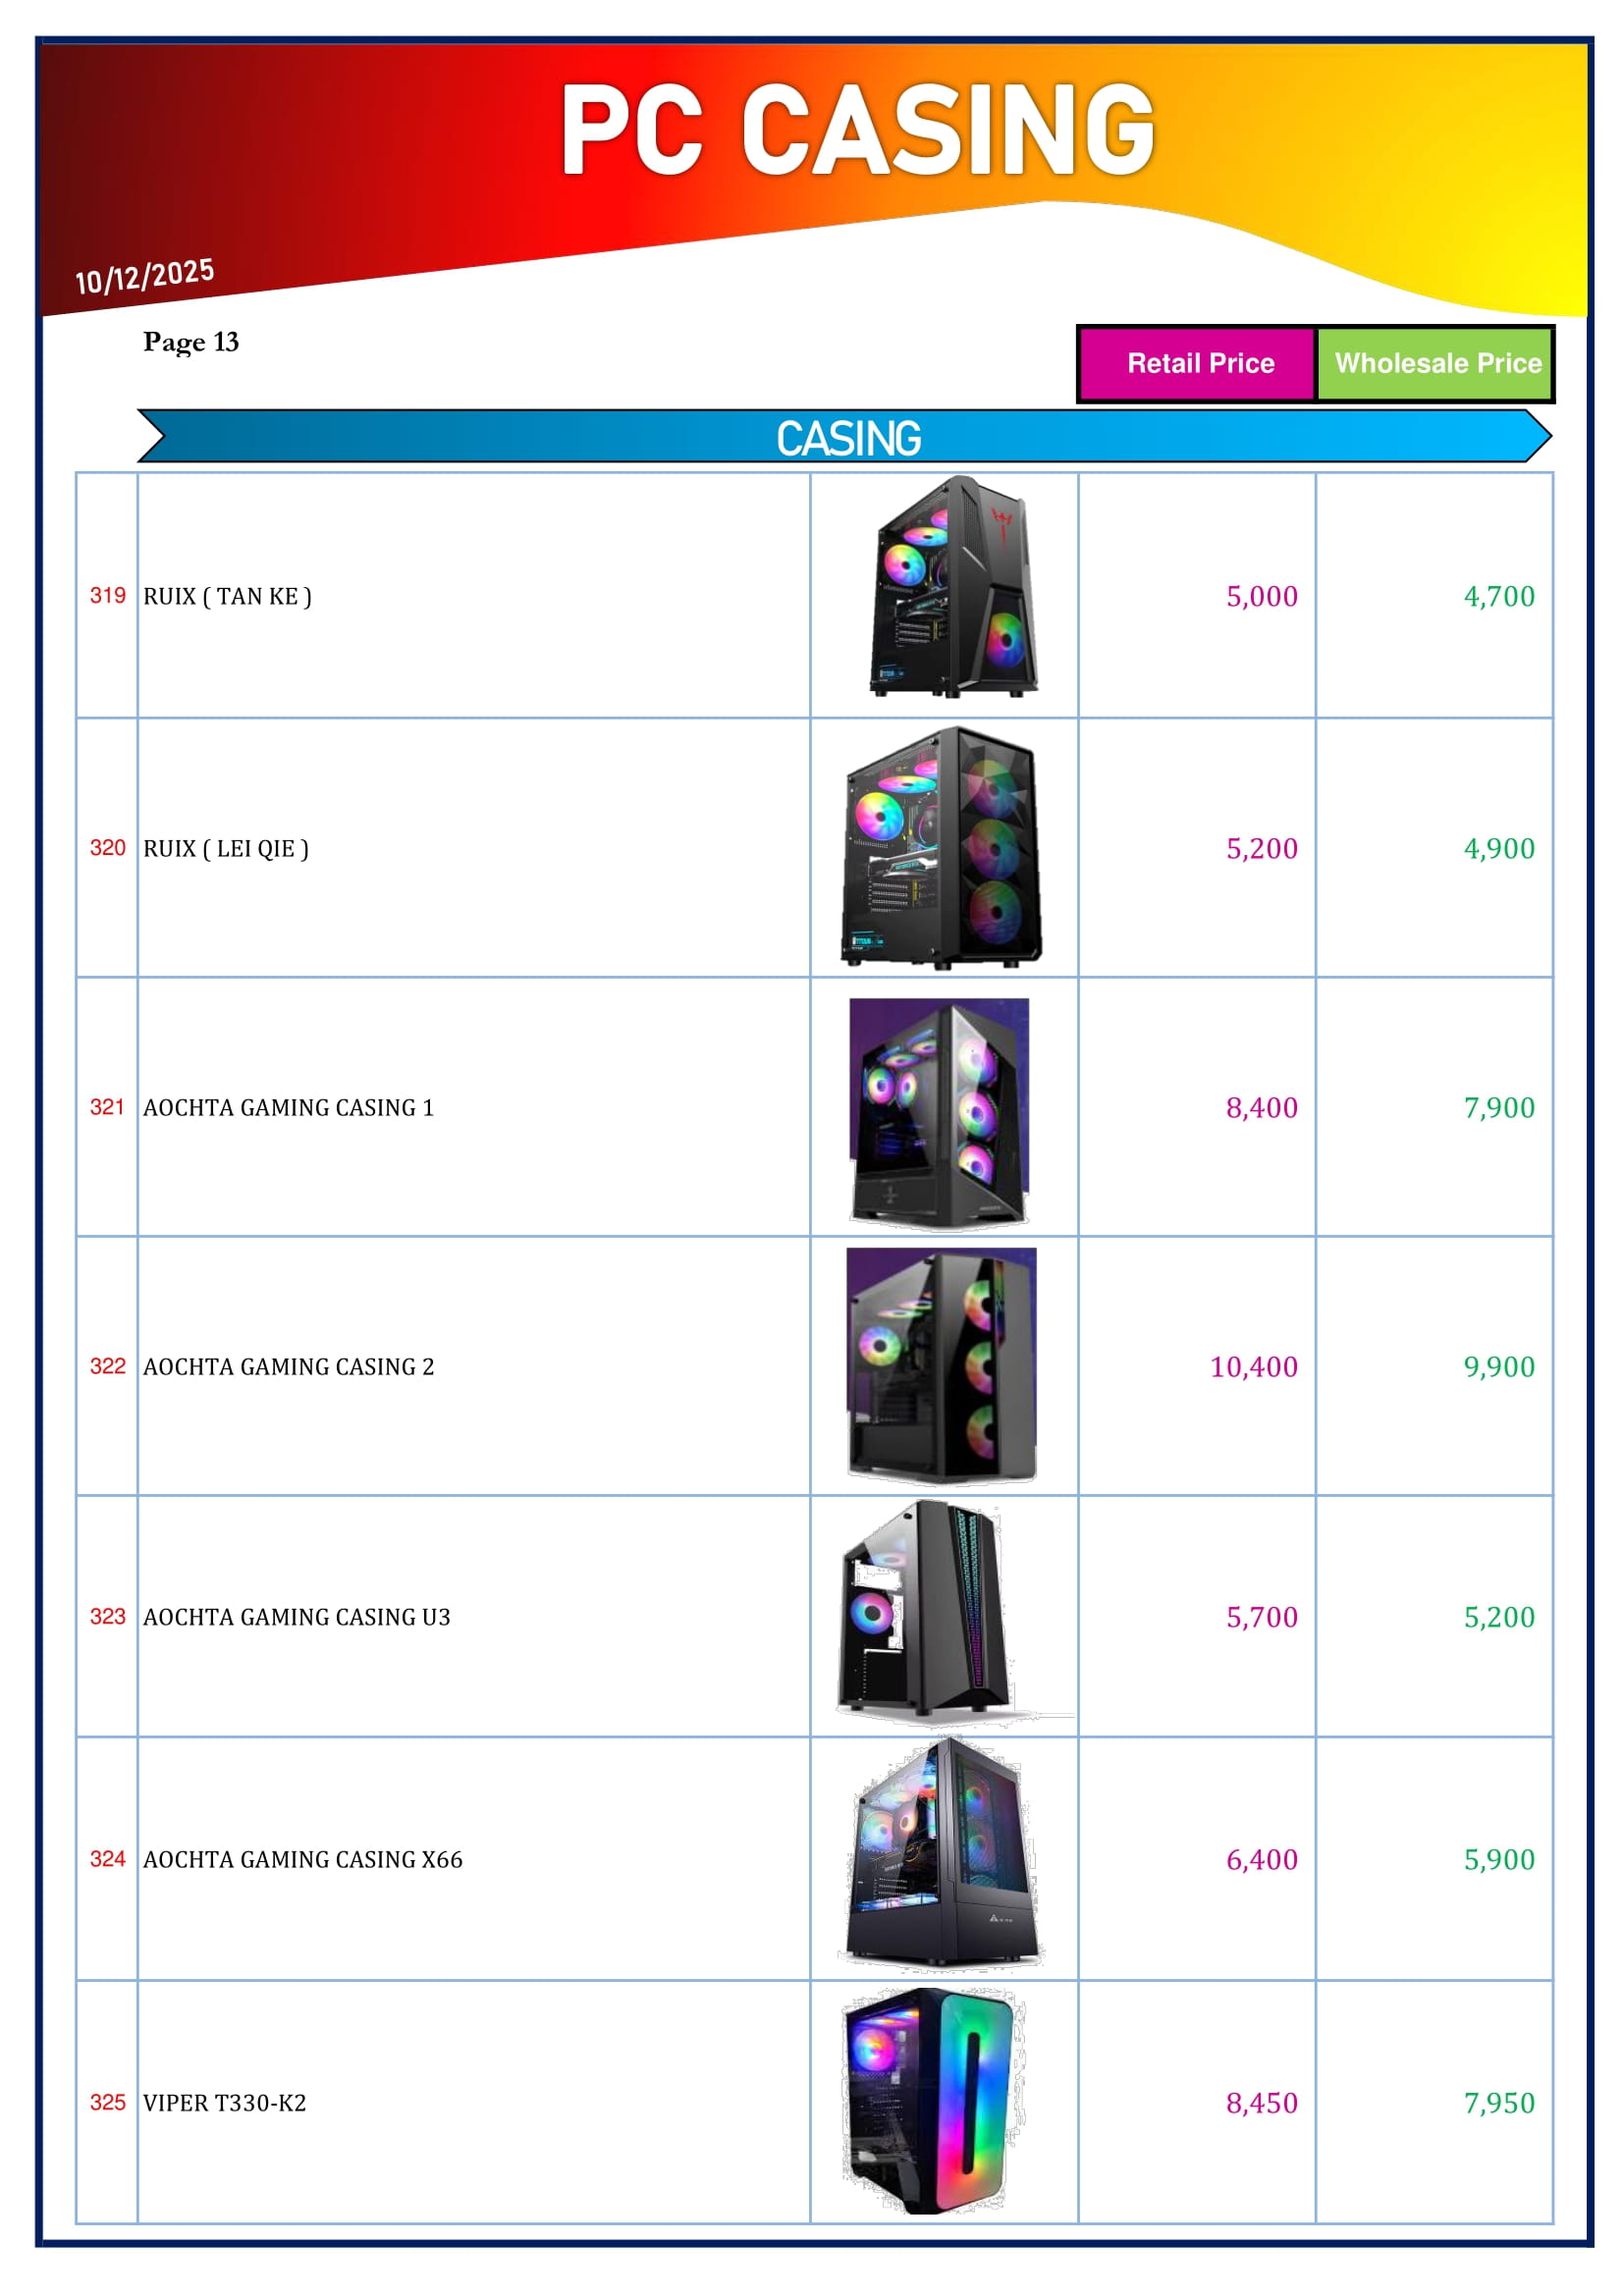
Task: Select the product name AOCHTA GAMING CASING X66
Action: 303,1859
